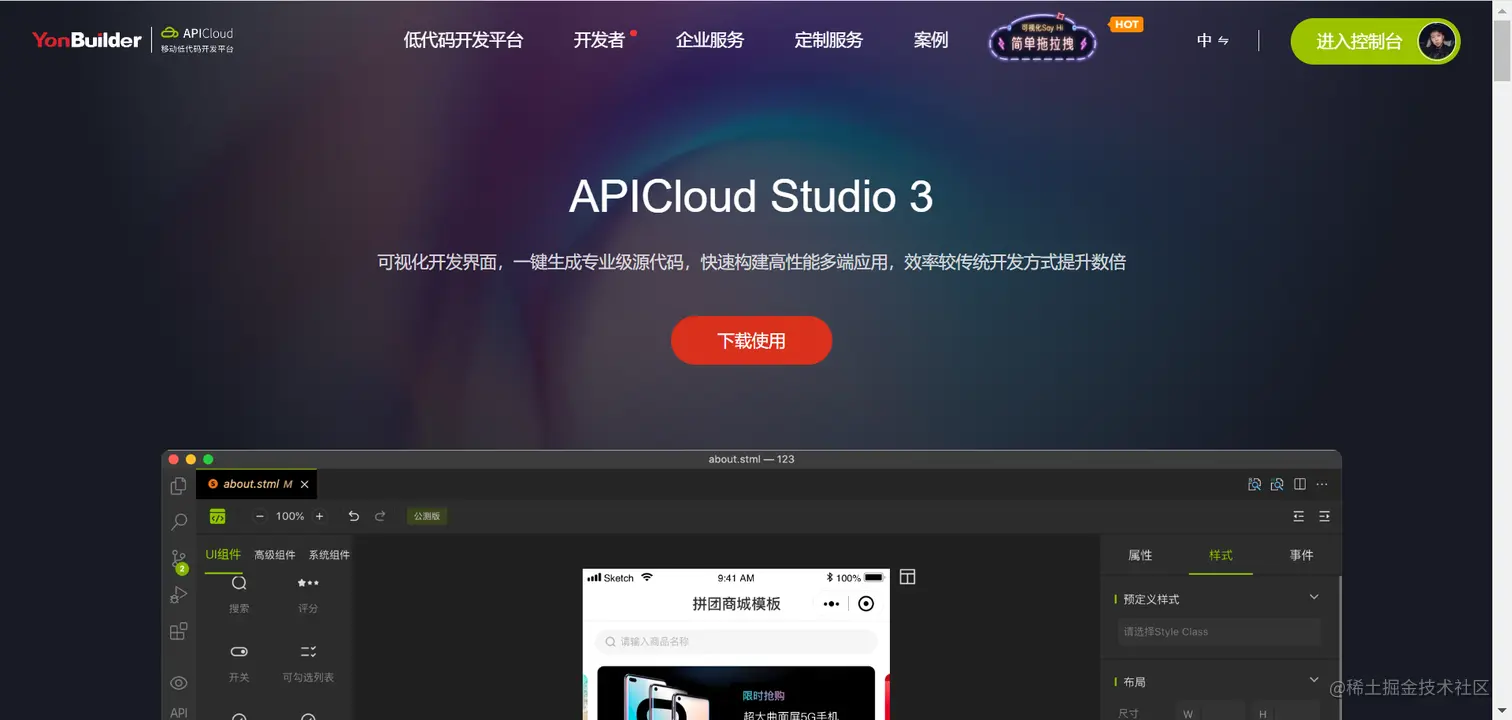Screen dimensions: 1512x720
Task: Click the 下载使用 download button
Action: [x=751, y=340]
